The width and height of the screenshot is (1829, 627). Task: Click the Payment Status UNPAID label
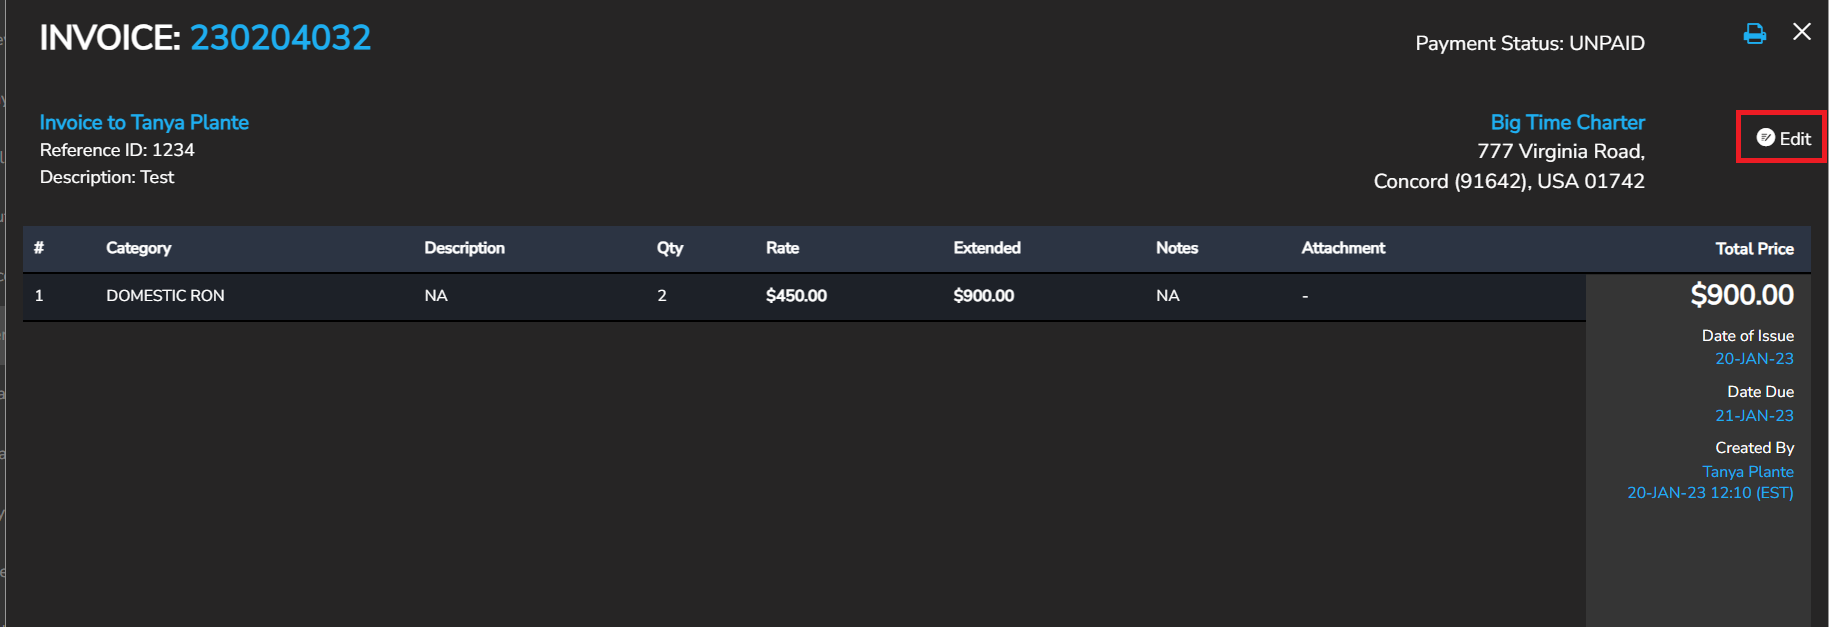point(1529,44)
